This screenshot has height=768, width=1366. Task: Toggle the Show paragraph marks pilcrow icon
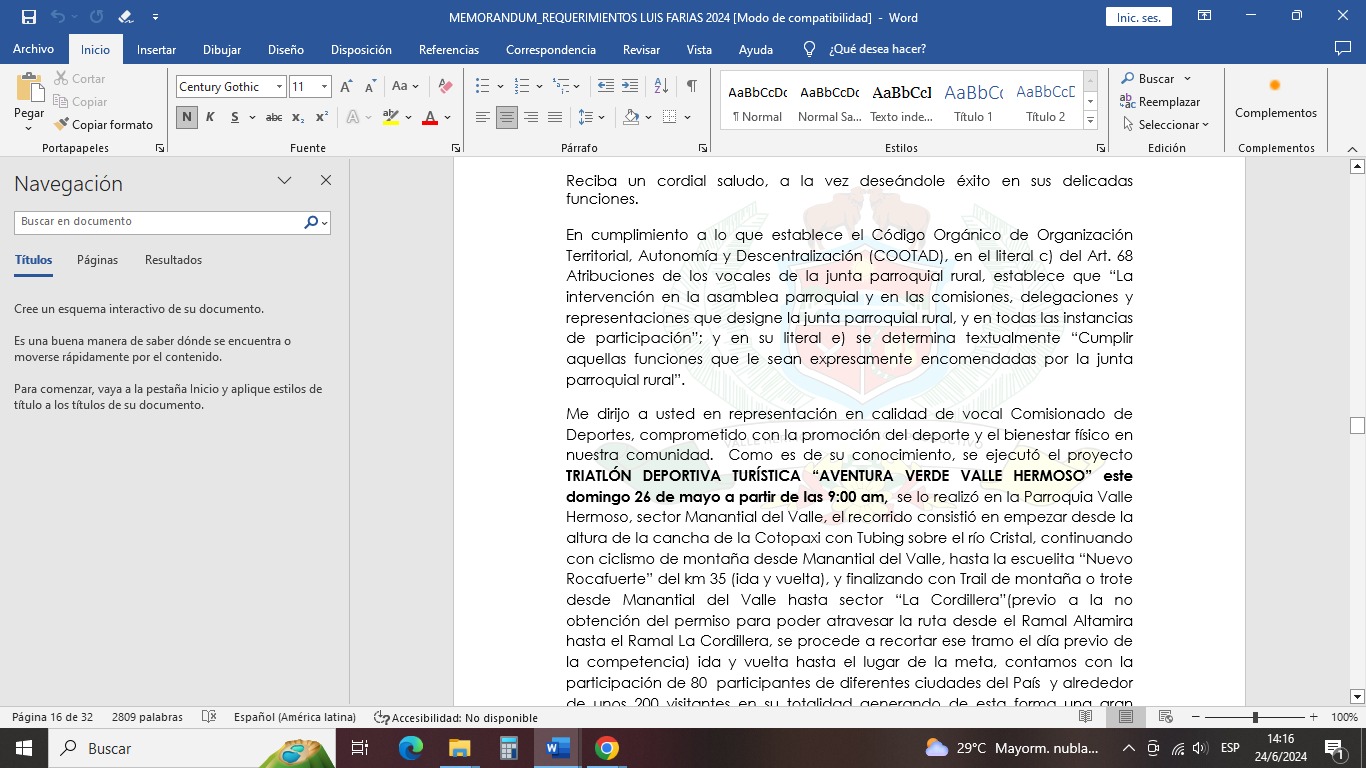691,87
